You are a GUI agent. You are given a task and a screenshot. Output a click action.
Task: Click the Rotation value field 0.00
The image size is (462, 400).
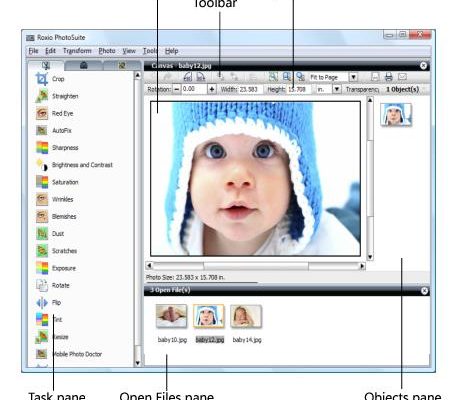pyautogui.click(x=194, y=89)
